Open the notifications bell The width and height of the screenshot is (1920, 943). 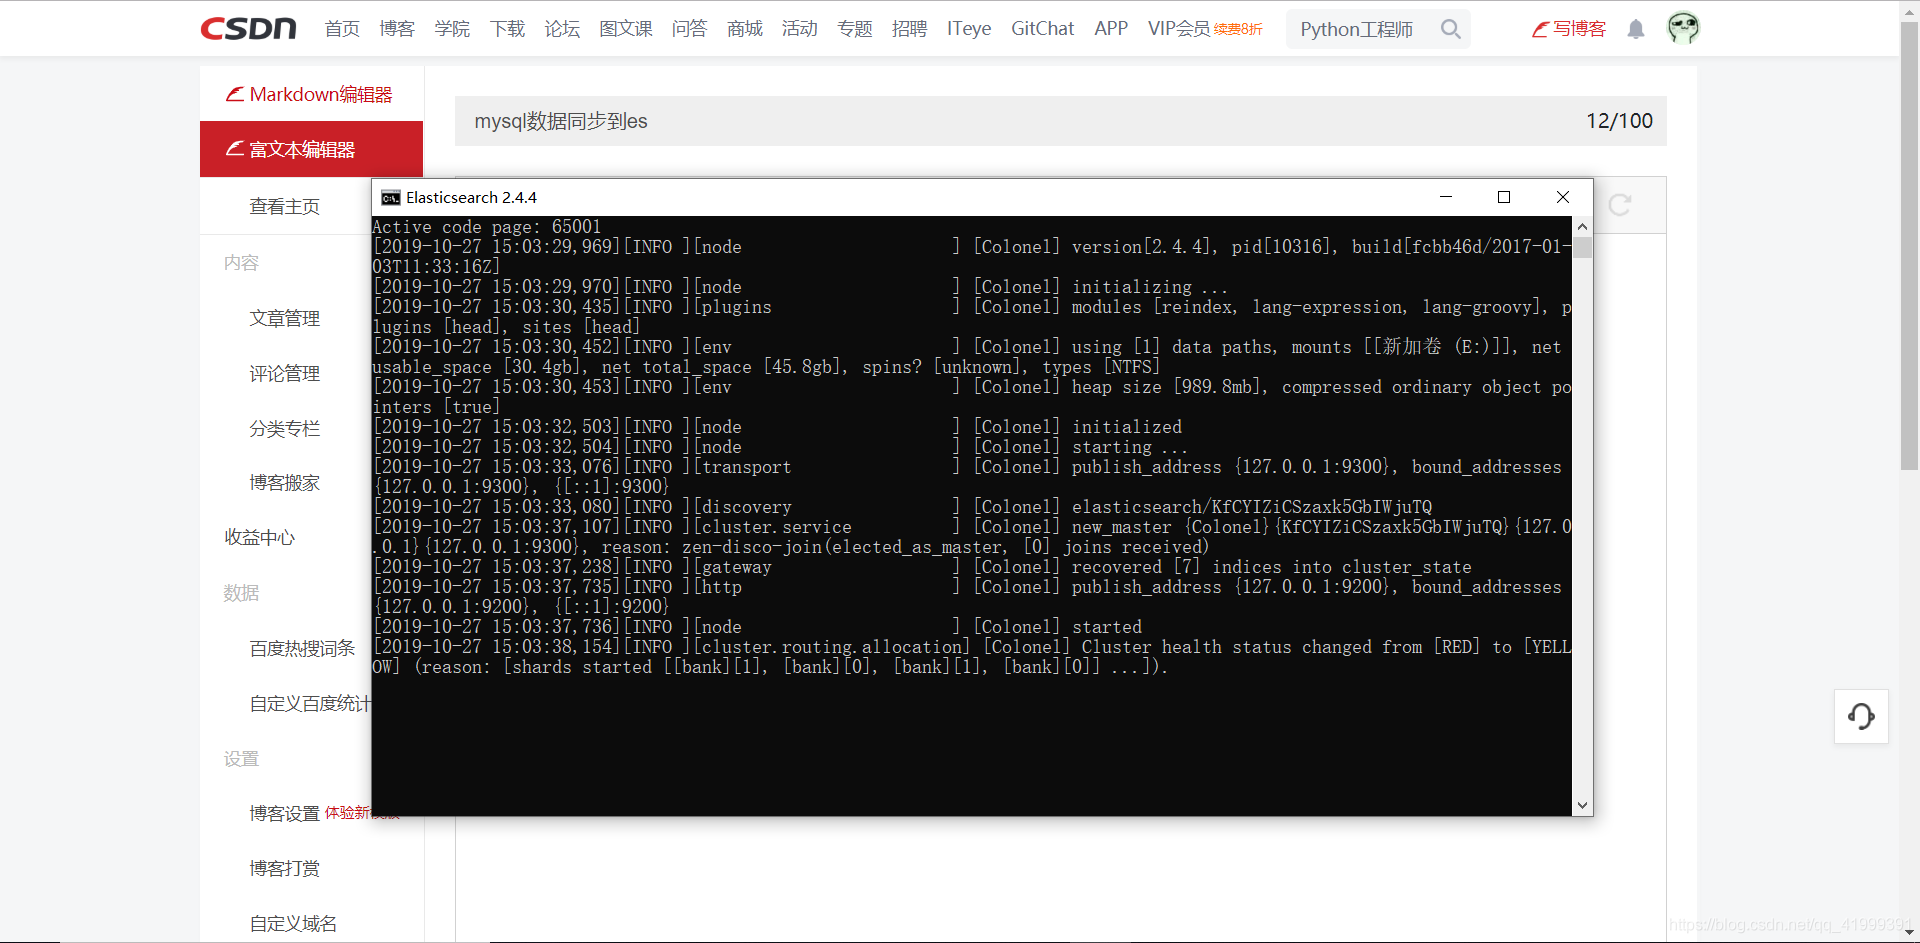1636,29
